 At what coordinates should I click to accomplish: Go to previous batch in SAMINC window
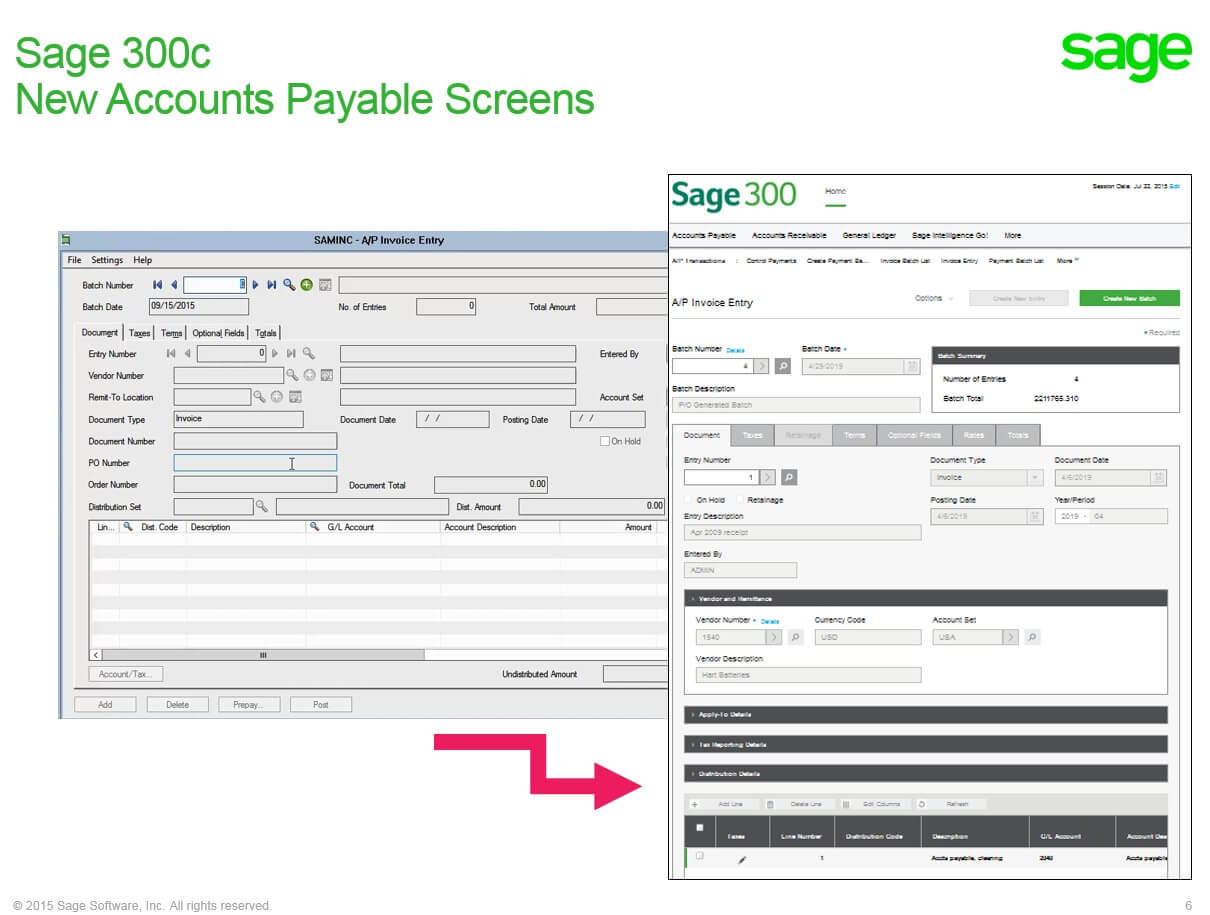click(x=173, y=285)
